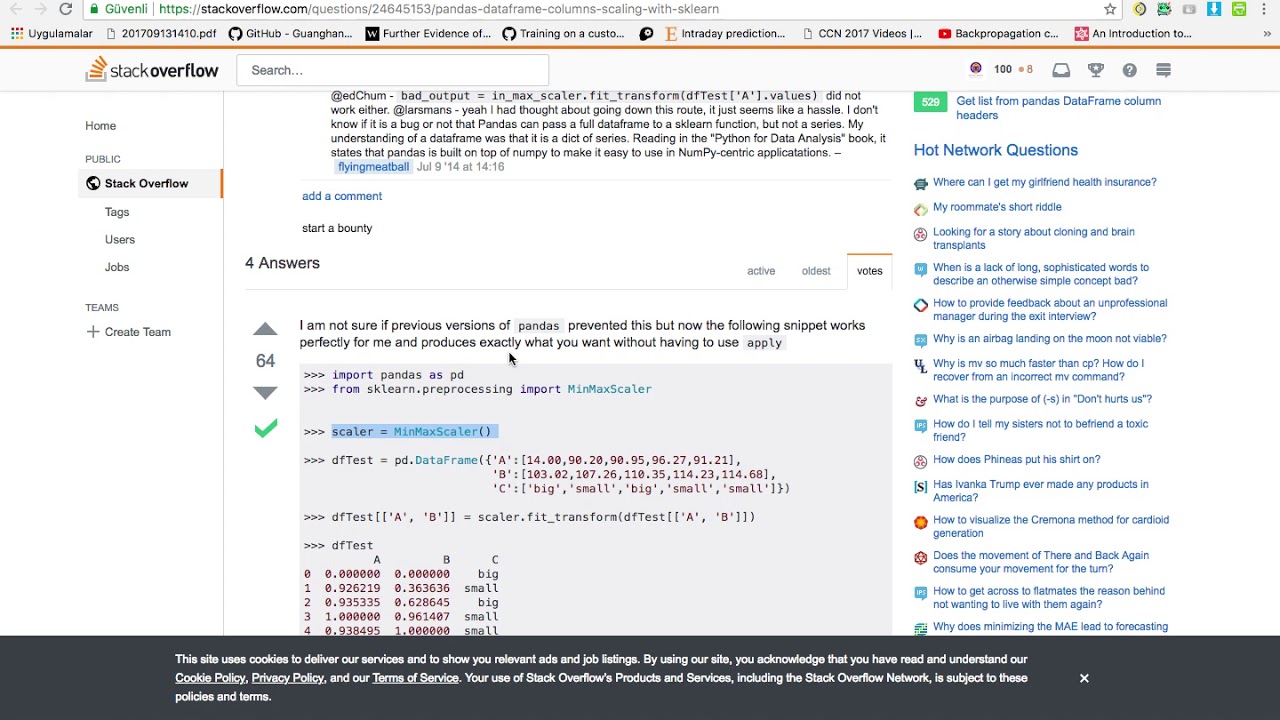This screenshot has width=1280, height=720.
Task: Open the Cookie Policy link
Action: point(210,678)
